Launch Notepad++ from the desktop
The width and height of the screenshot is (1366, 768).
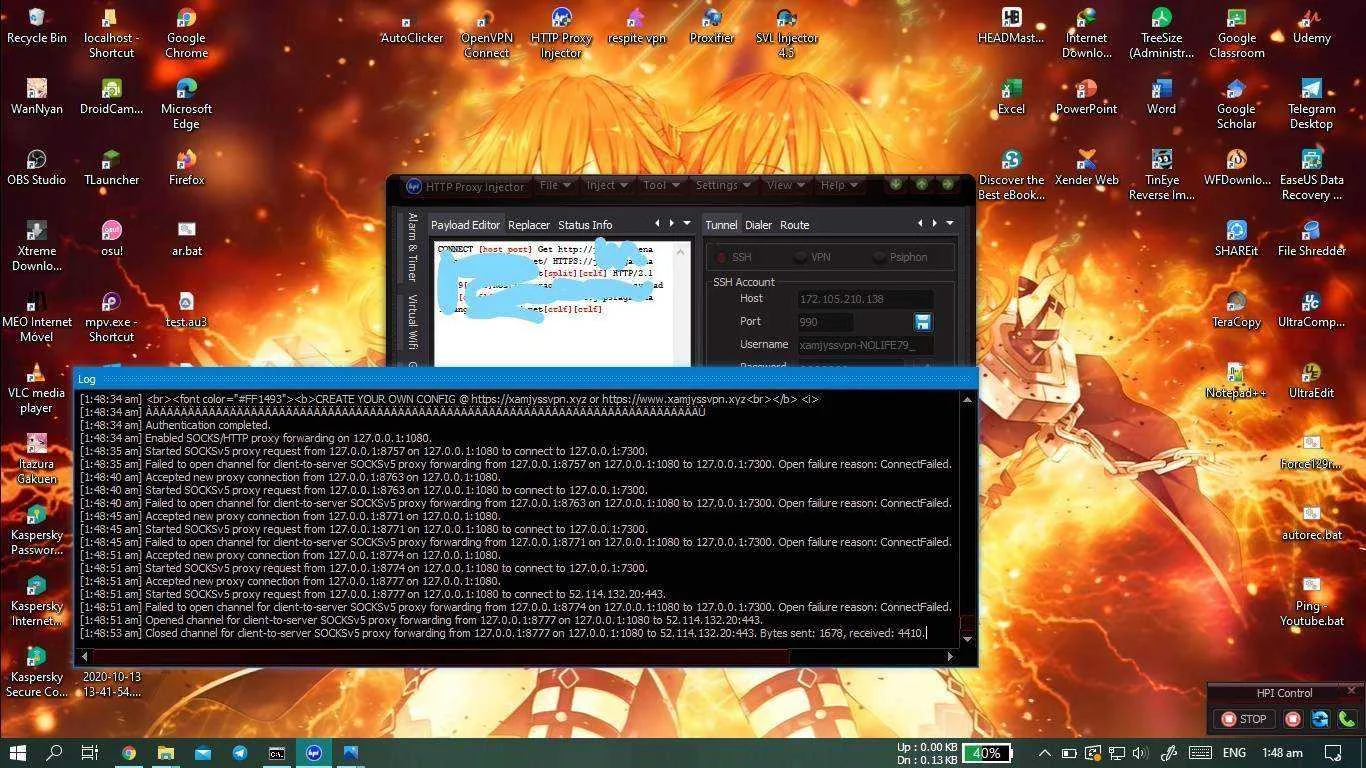tap(1236, 380)
